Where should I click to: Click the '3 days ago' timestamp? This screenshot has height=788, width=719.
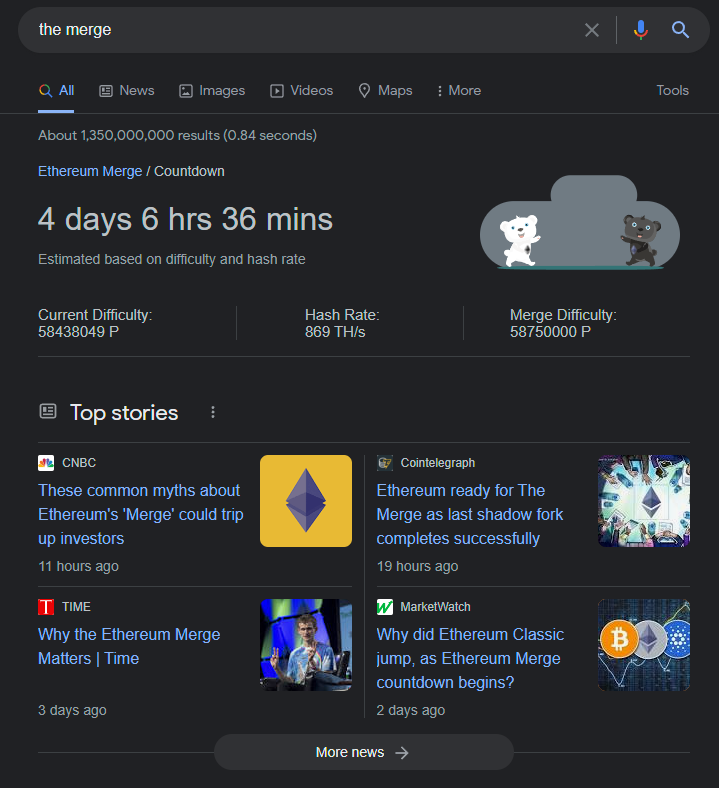(72, 711)
